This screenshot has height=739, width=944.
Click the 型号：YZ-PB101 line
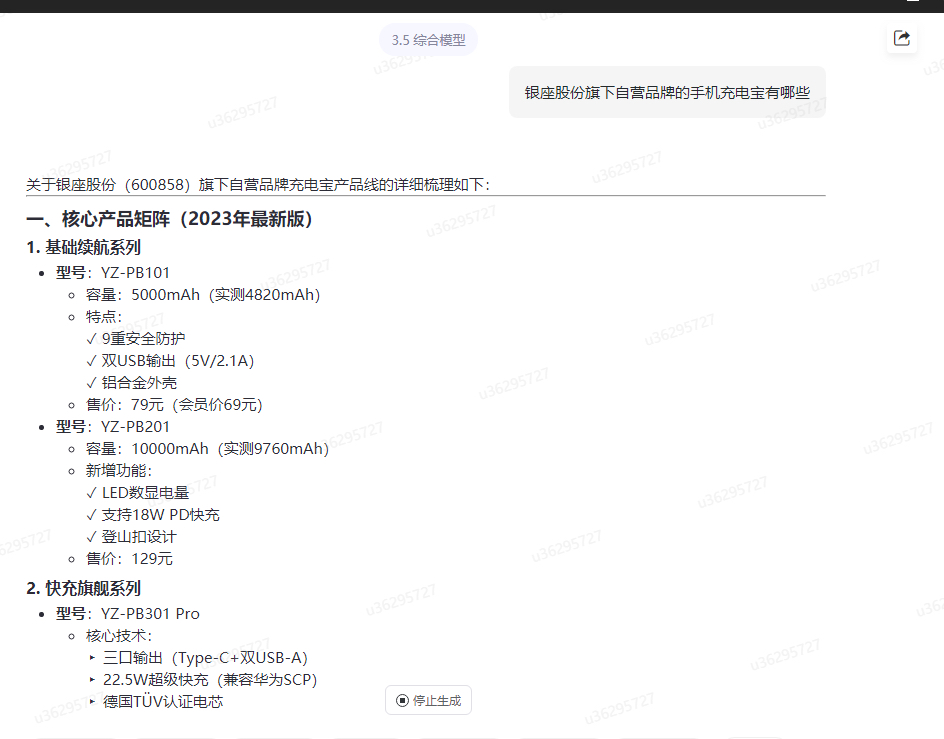click(x=113, y=273)
